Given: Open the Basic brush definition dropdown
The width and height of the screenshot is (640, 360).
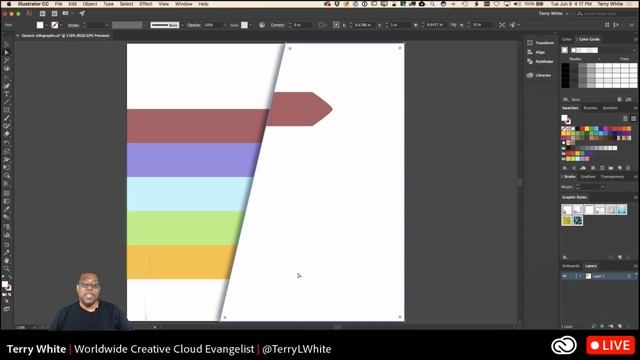Looking at the screenshot, I should click(x=182, y=25).
